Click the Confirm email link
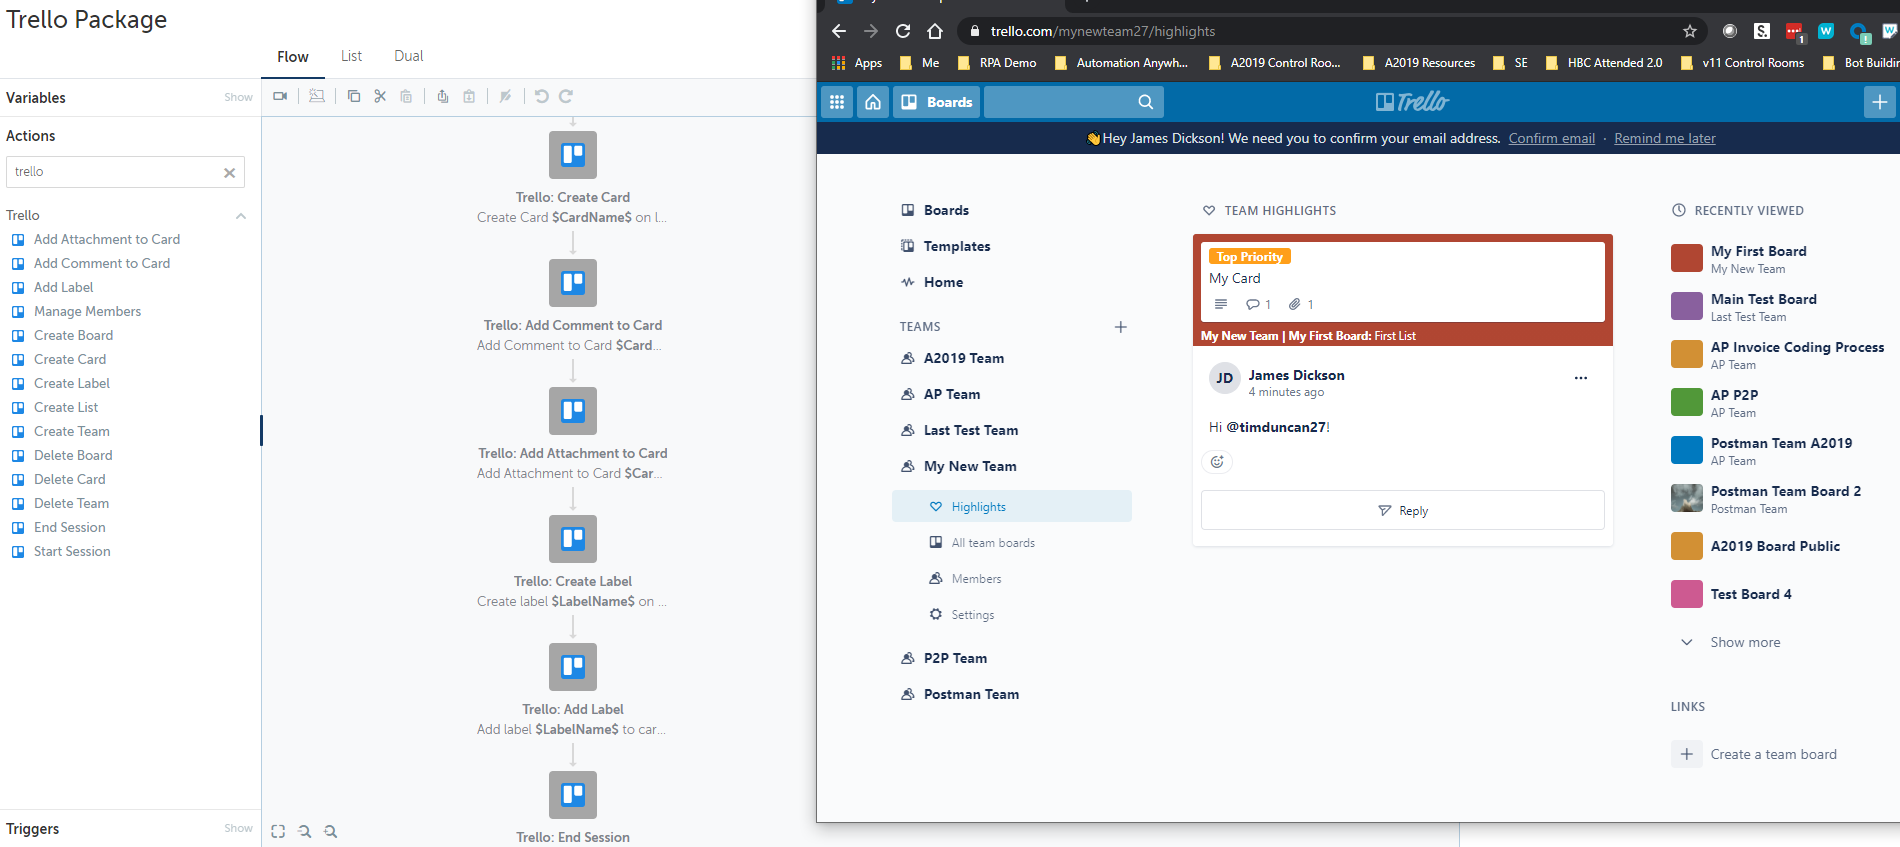The height and width of the screenshot is (847, 1900). point(1551,139)
